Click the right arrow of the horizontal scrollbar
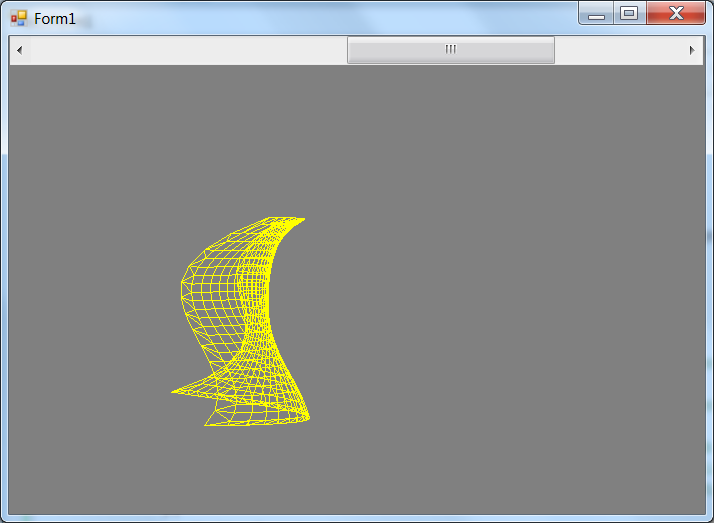The image size is (714, 523). pyautogui.click(x=692, y=50)
